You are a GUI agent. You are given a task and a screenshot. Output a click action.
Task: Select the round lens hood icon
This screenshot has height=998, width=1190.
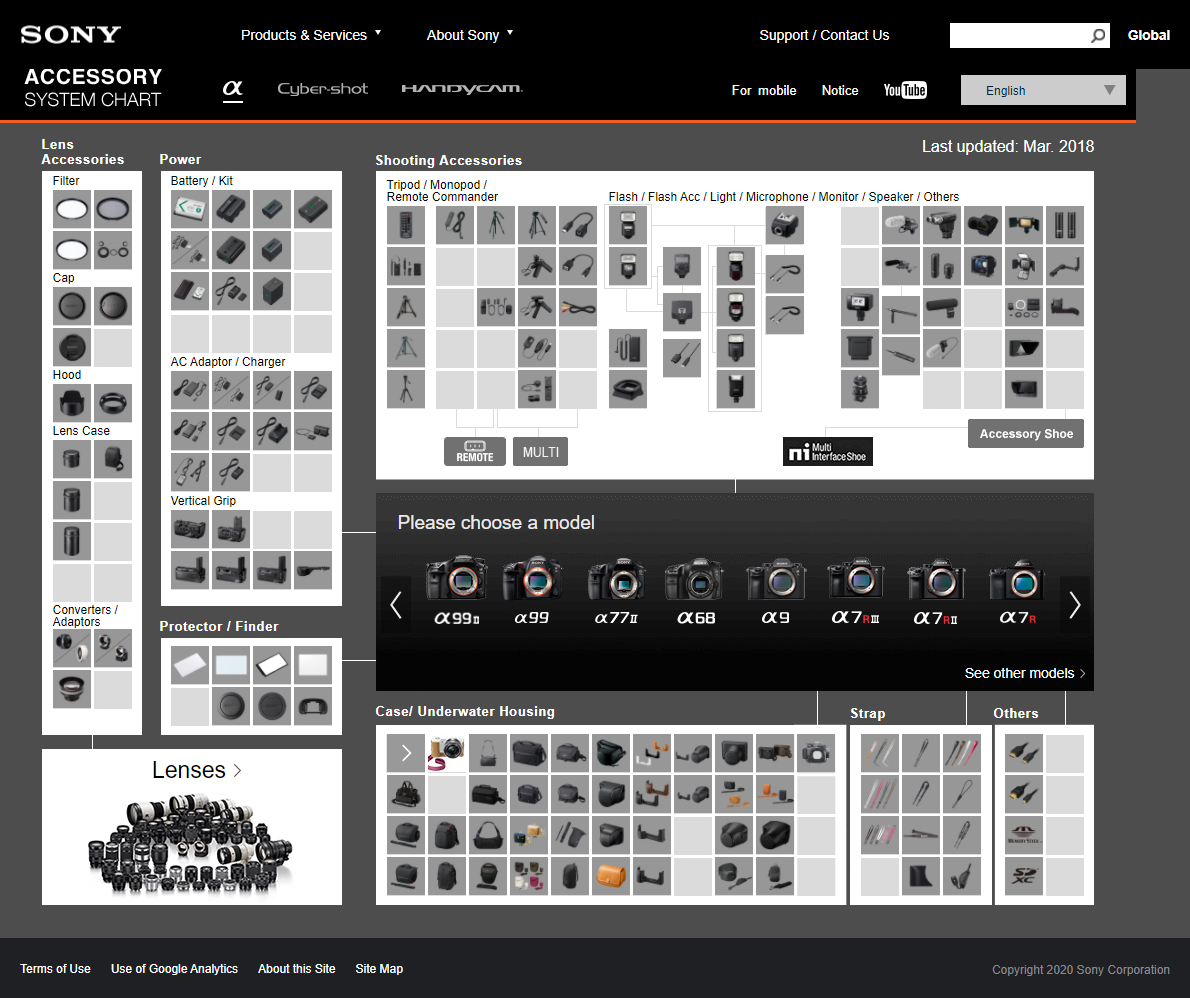(x=113, y=403)
